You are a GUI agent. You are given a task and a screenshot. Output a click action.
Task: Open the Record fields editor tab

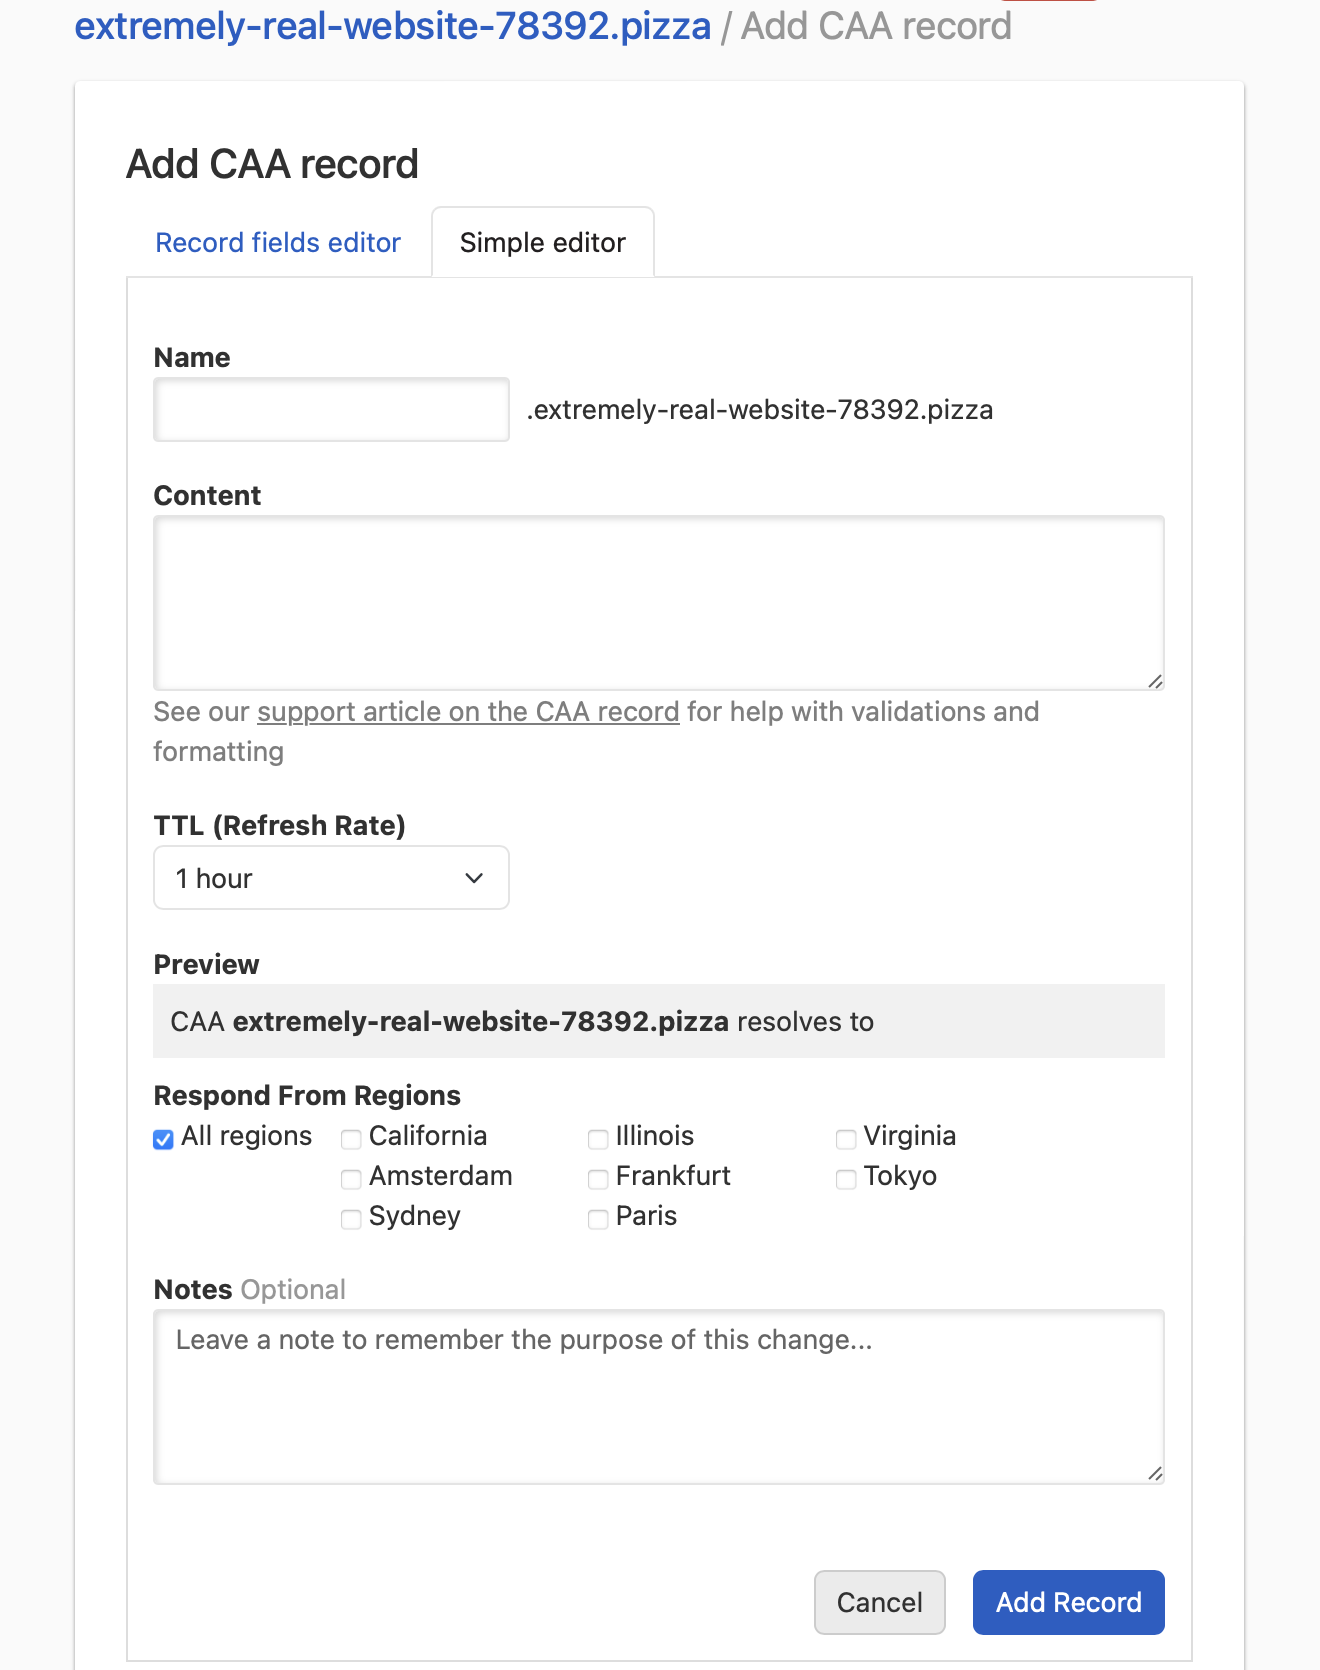click(278, 243)
